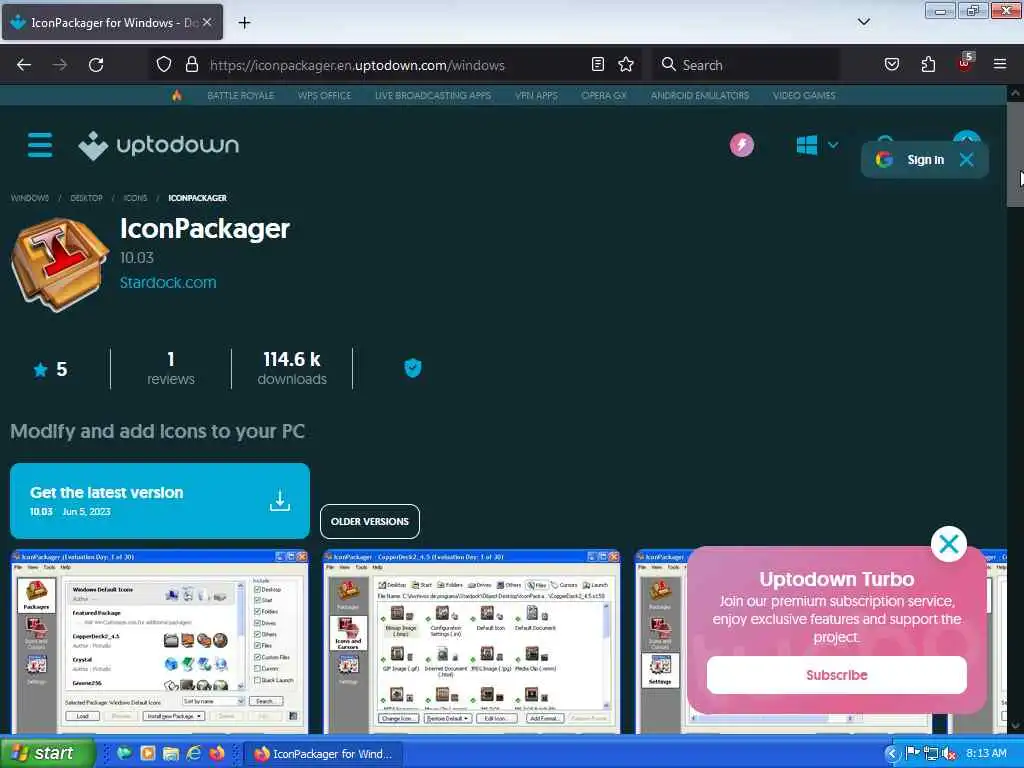View the 1 reviews count
Image resolution: width=1024 pixels, height=768 pixels.
point(170,369)
